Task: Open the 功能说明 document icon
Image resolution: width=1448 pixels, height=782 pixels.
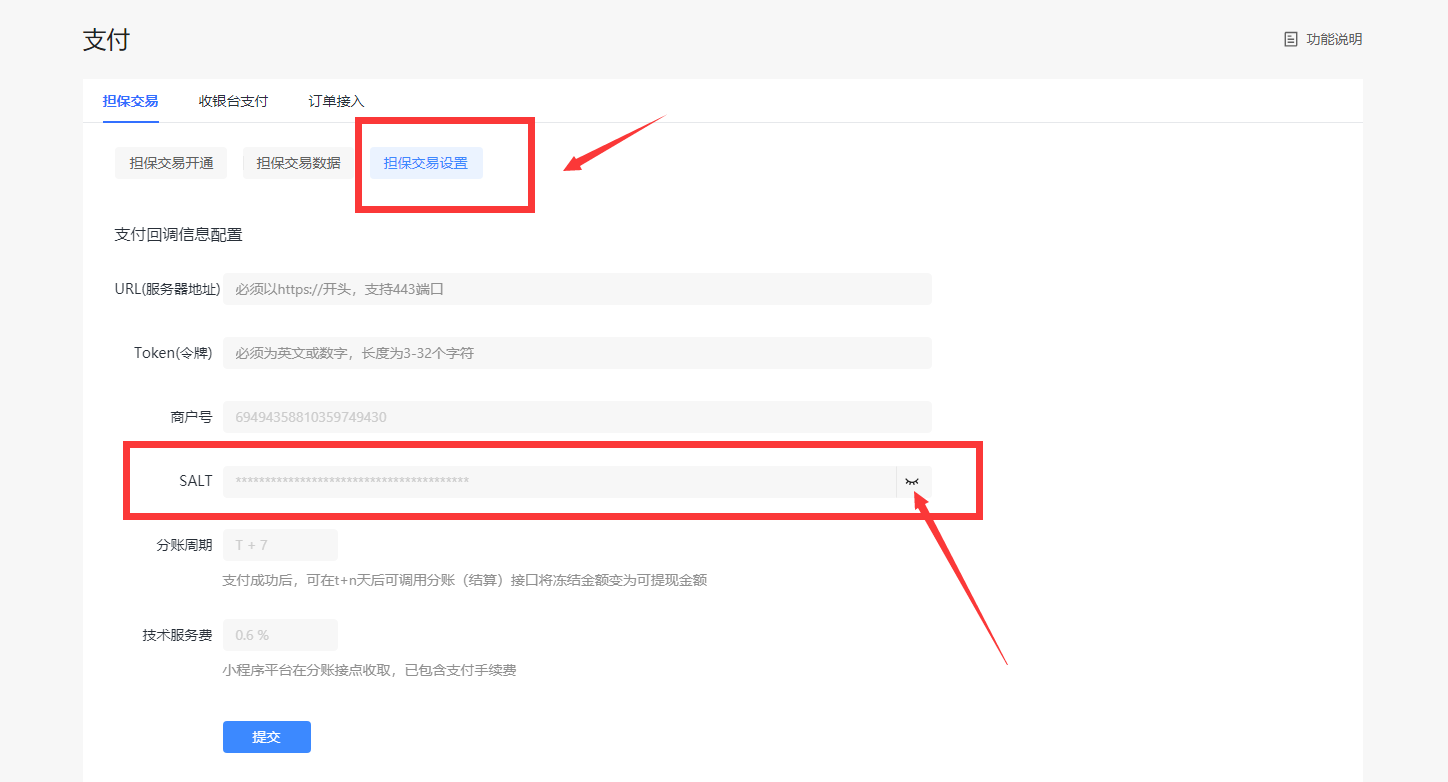Action: 1291,39
